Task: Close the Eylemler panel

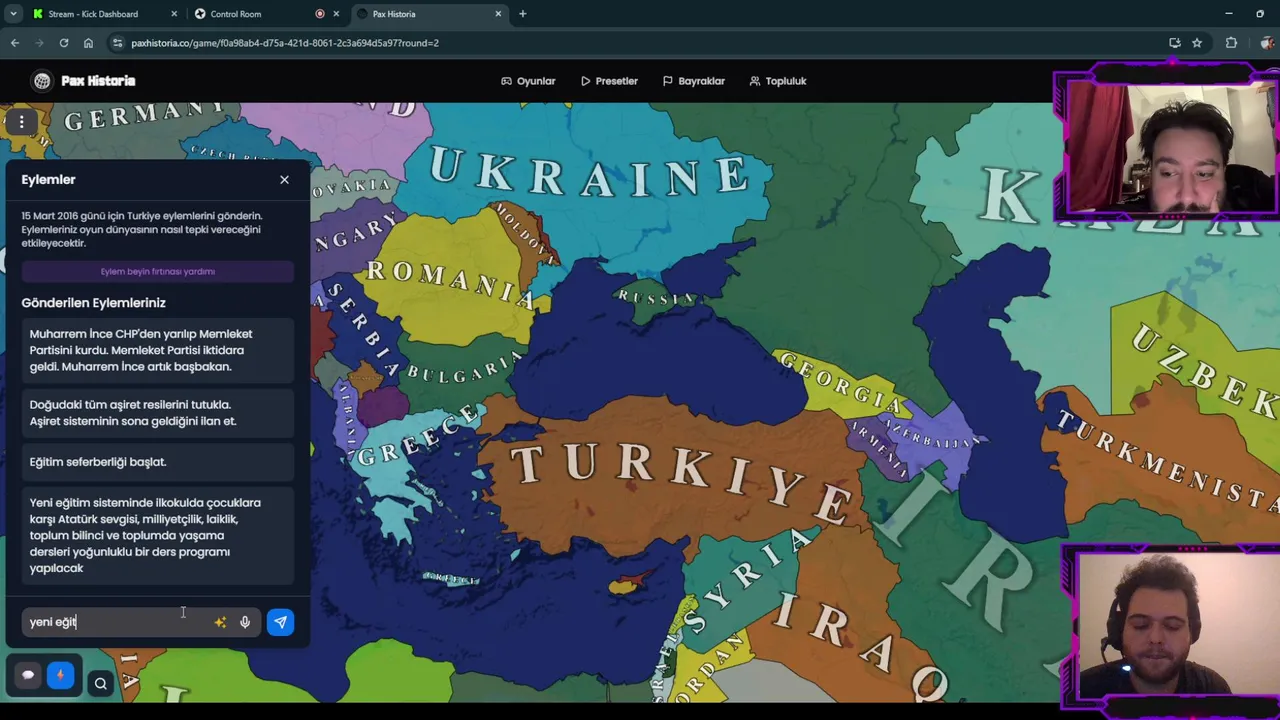Action: 284,180
